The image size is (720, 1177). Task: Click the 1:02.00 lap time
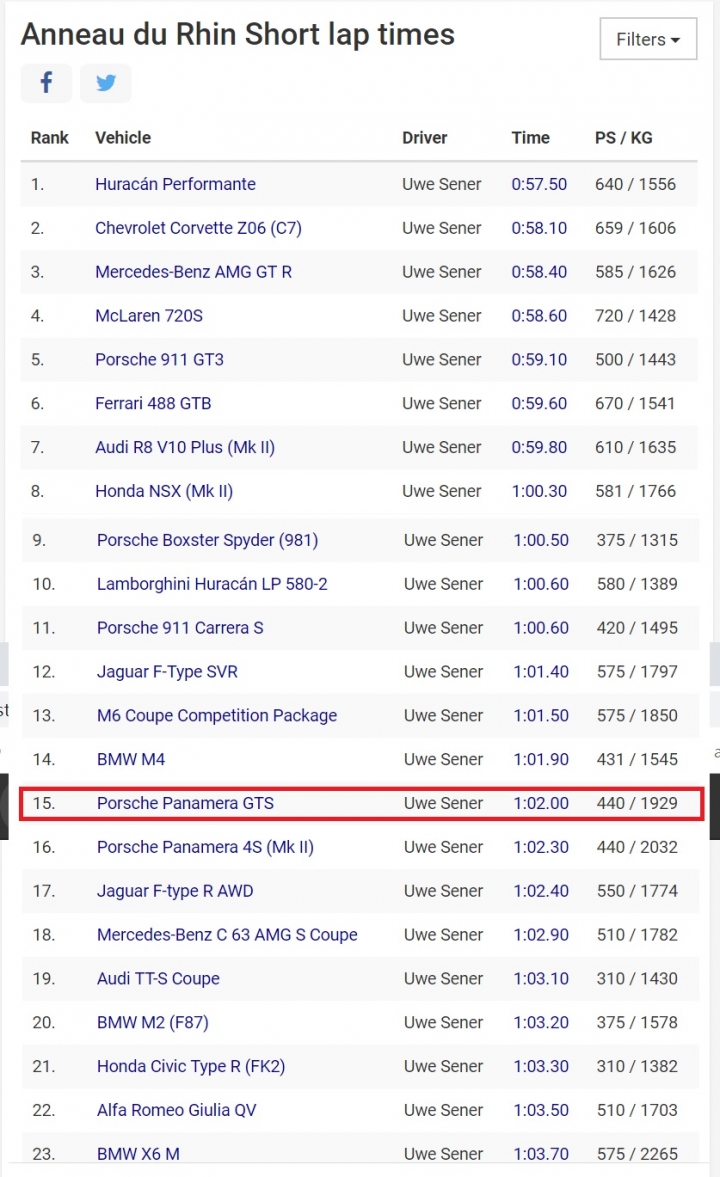click(x=541, y=803)
